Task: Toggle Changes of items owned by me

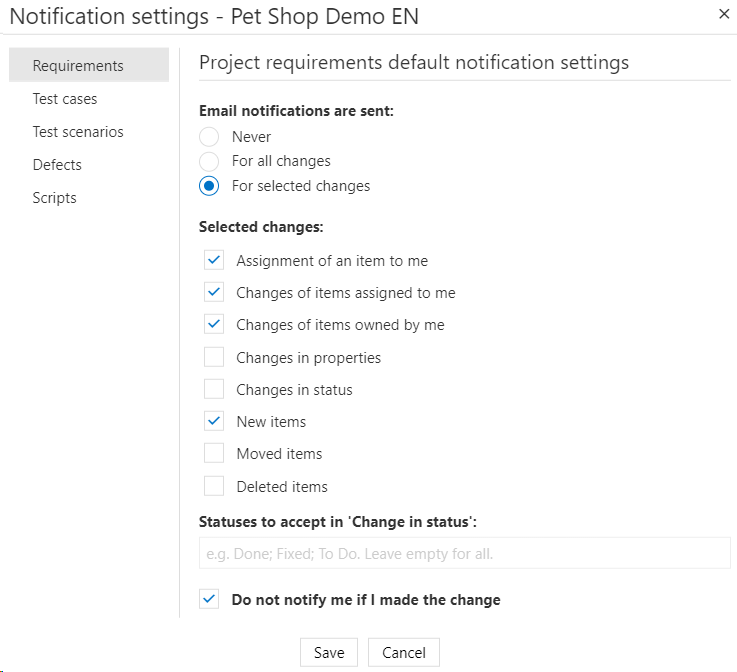Action: click(x=214, y=325)
